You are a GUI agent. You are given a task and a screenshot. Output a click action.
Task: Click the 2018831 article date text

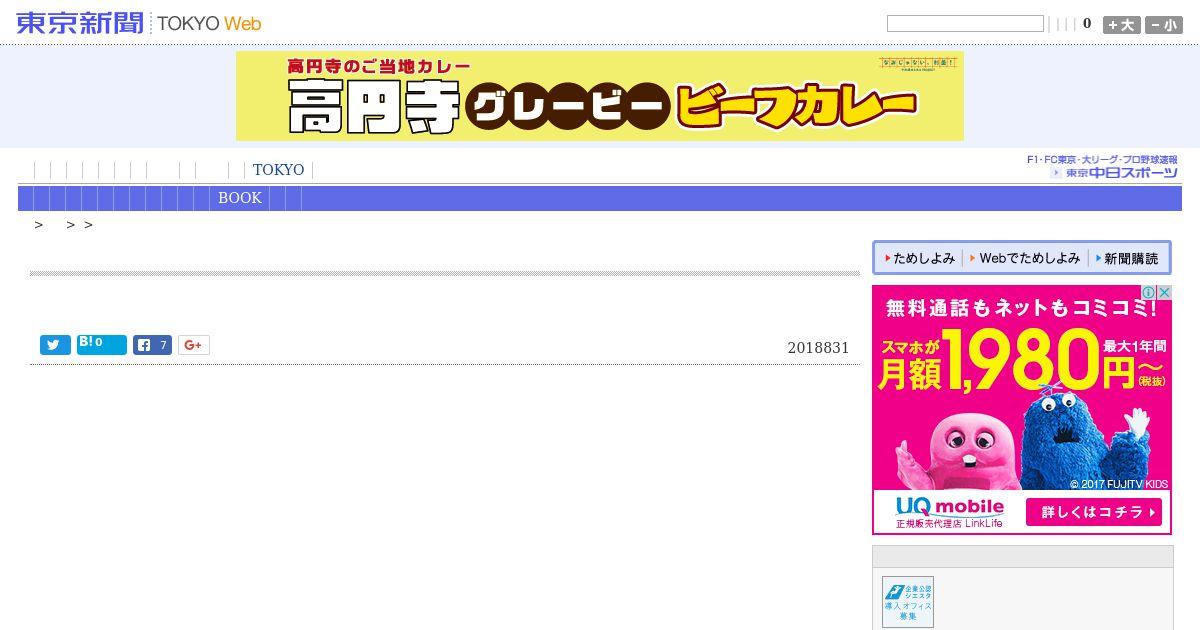pos(818,348)
